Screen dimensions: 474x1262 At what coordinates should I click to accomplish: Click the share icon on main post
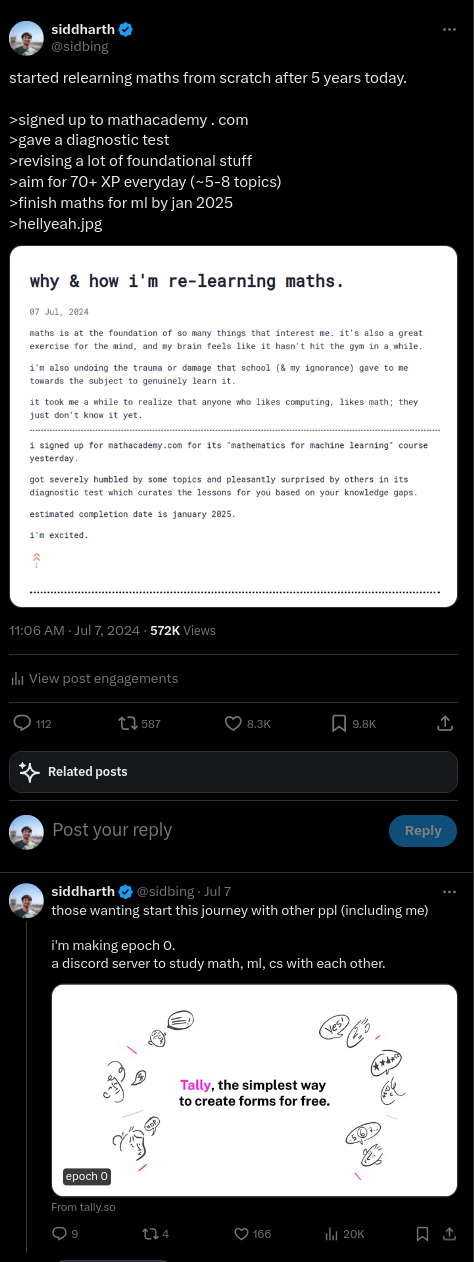[x=446, y=723]
